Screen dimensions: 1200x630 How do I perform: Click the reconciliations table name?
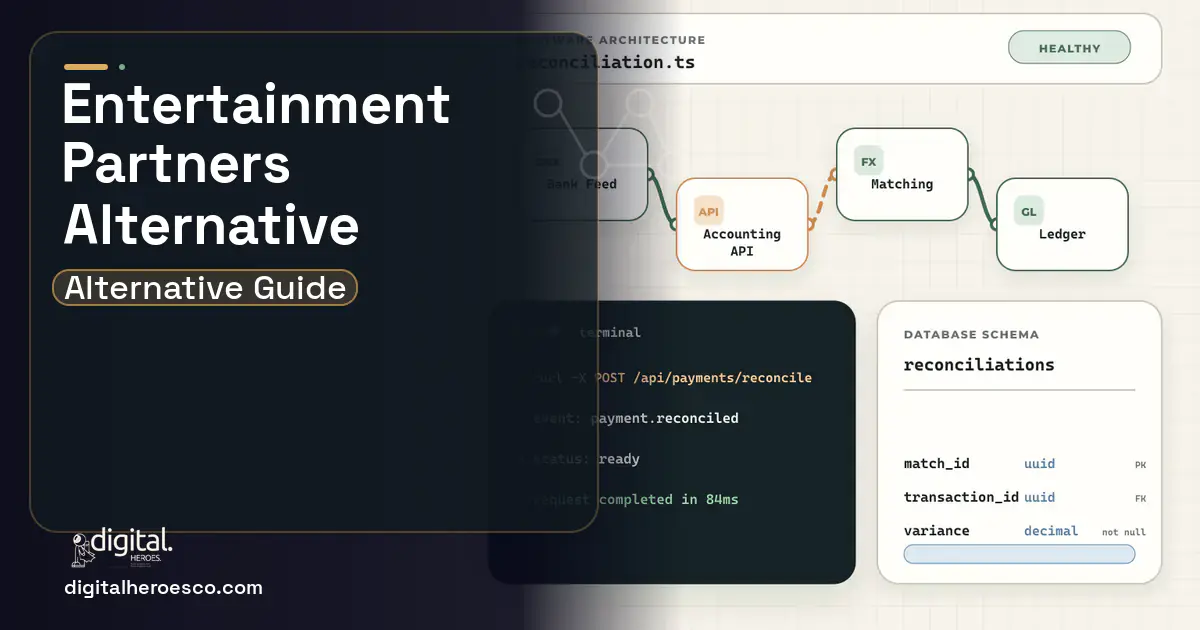click(979, 365)
